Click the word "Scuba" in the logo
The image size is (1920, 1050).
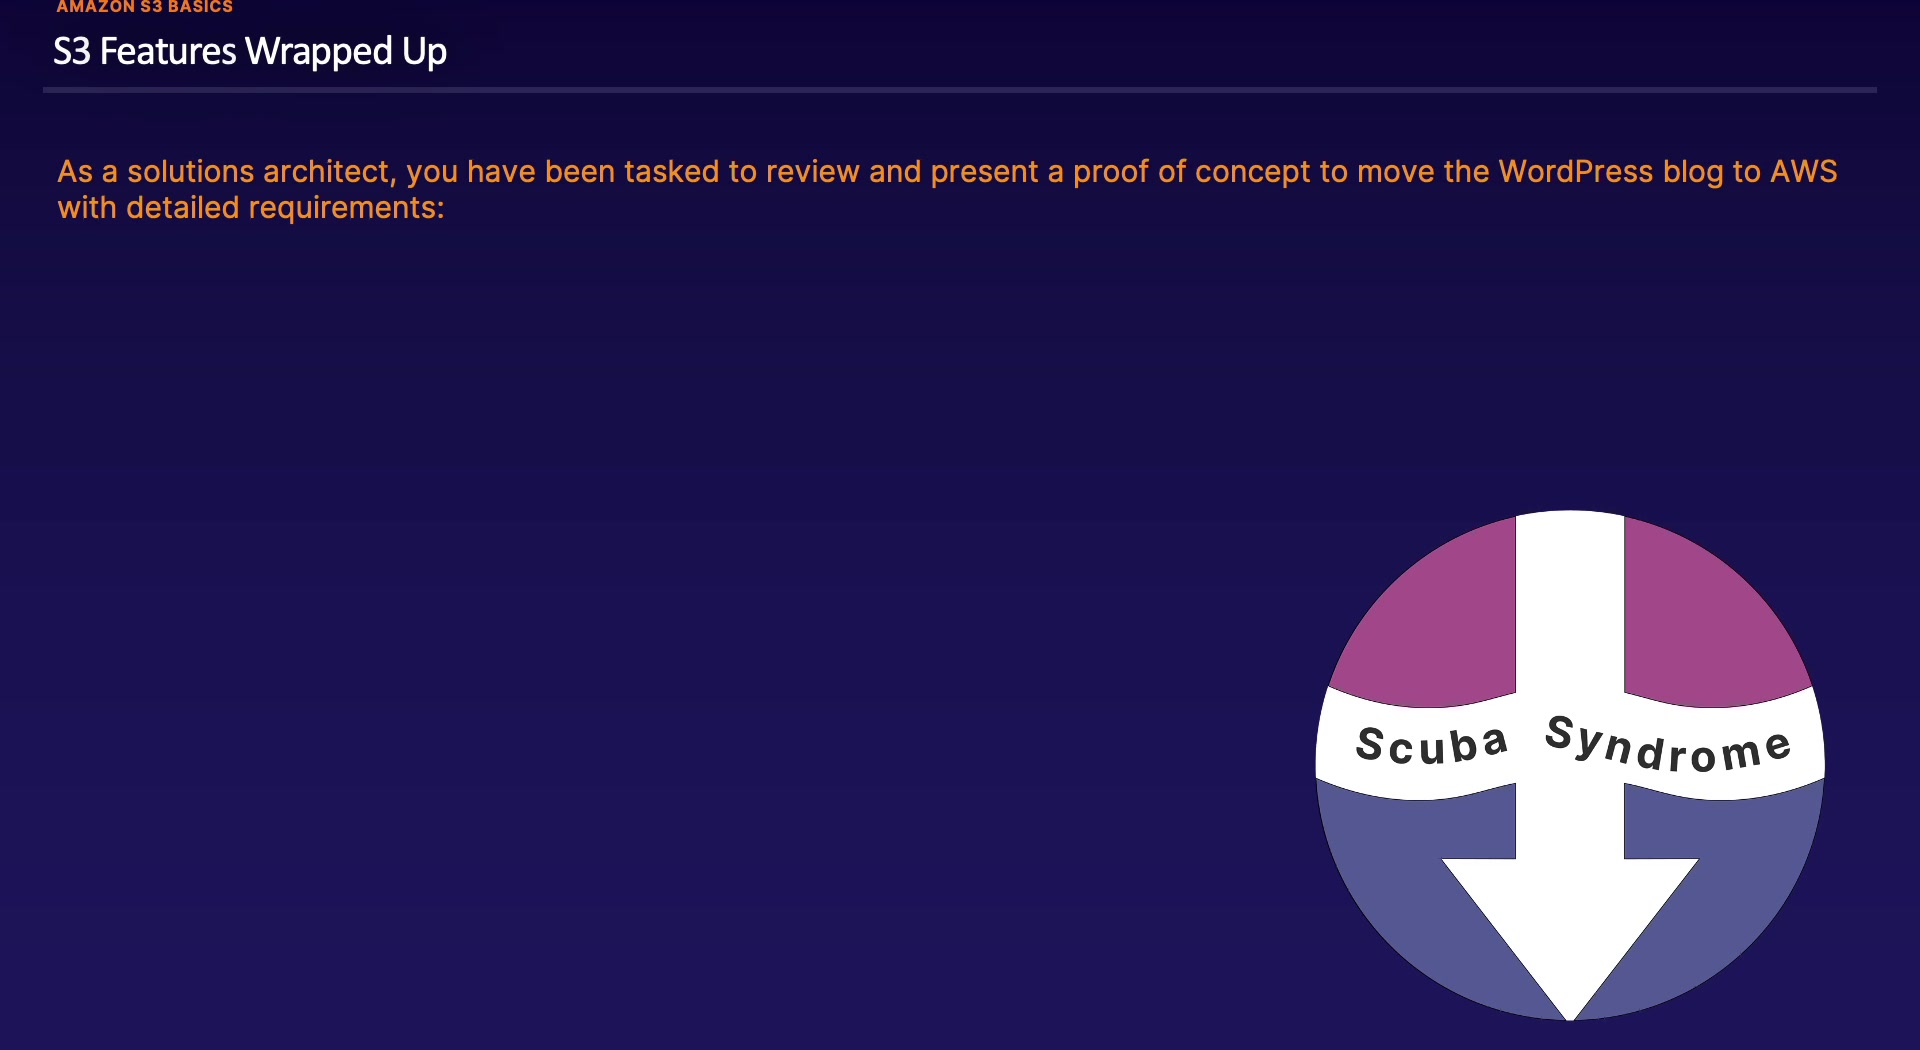click(1431, 746)
